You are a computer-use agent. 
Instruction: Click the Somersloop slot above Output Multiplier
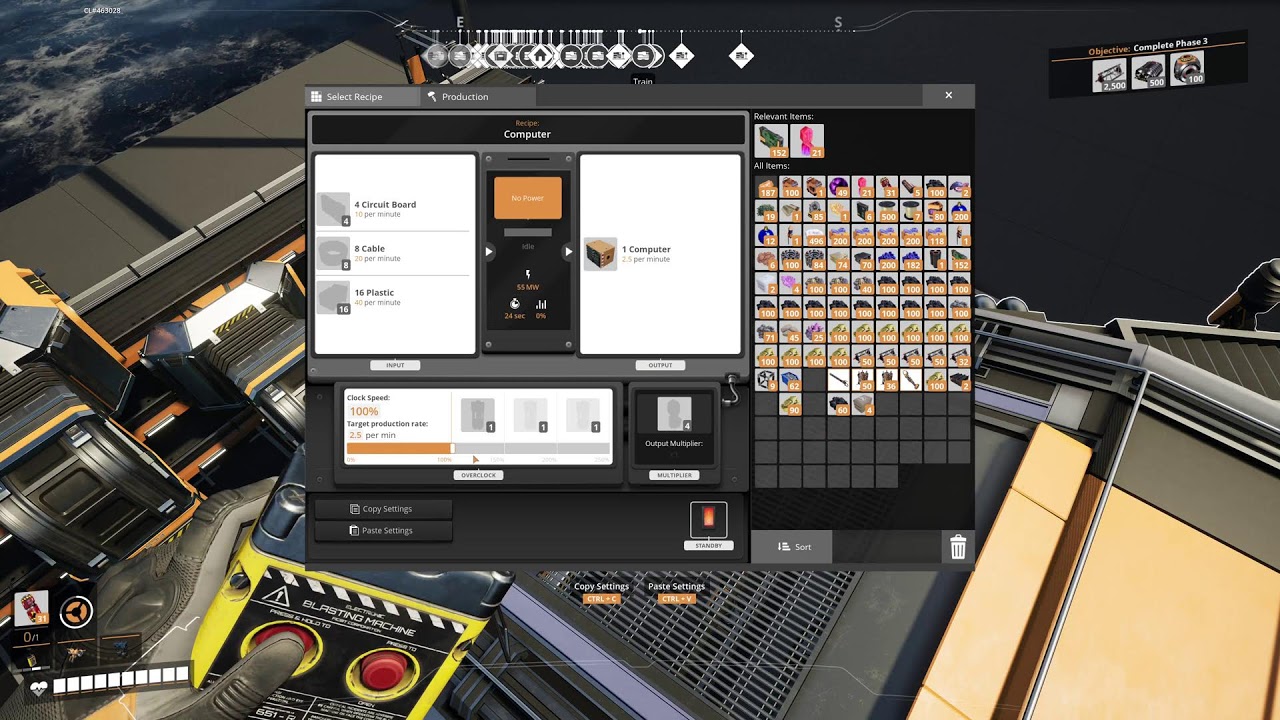pyautogui.click(x=674, y=413)
